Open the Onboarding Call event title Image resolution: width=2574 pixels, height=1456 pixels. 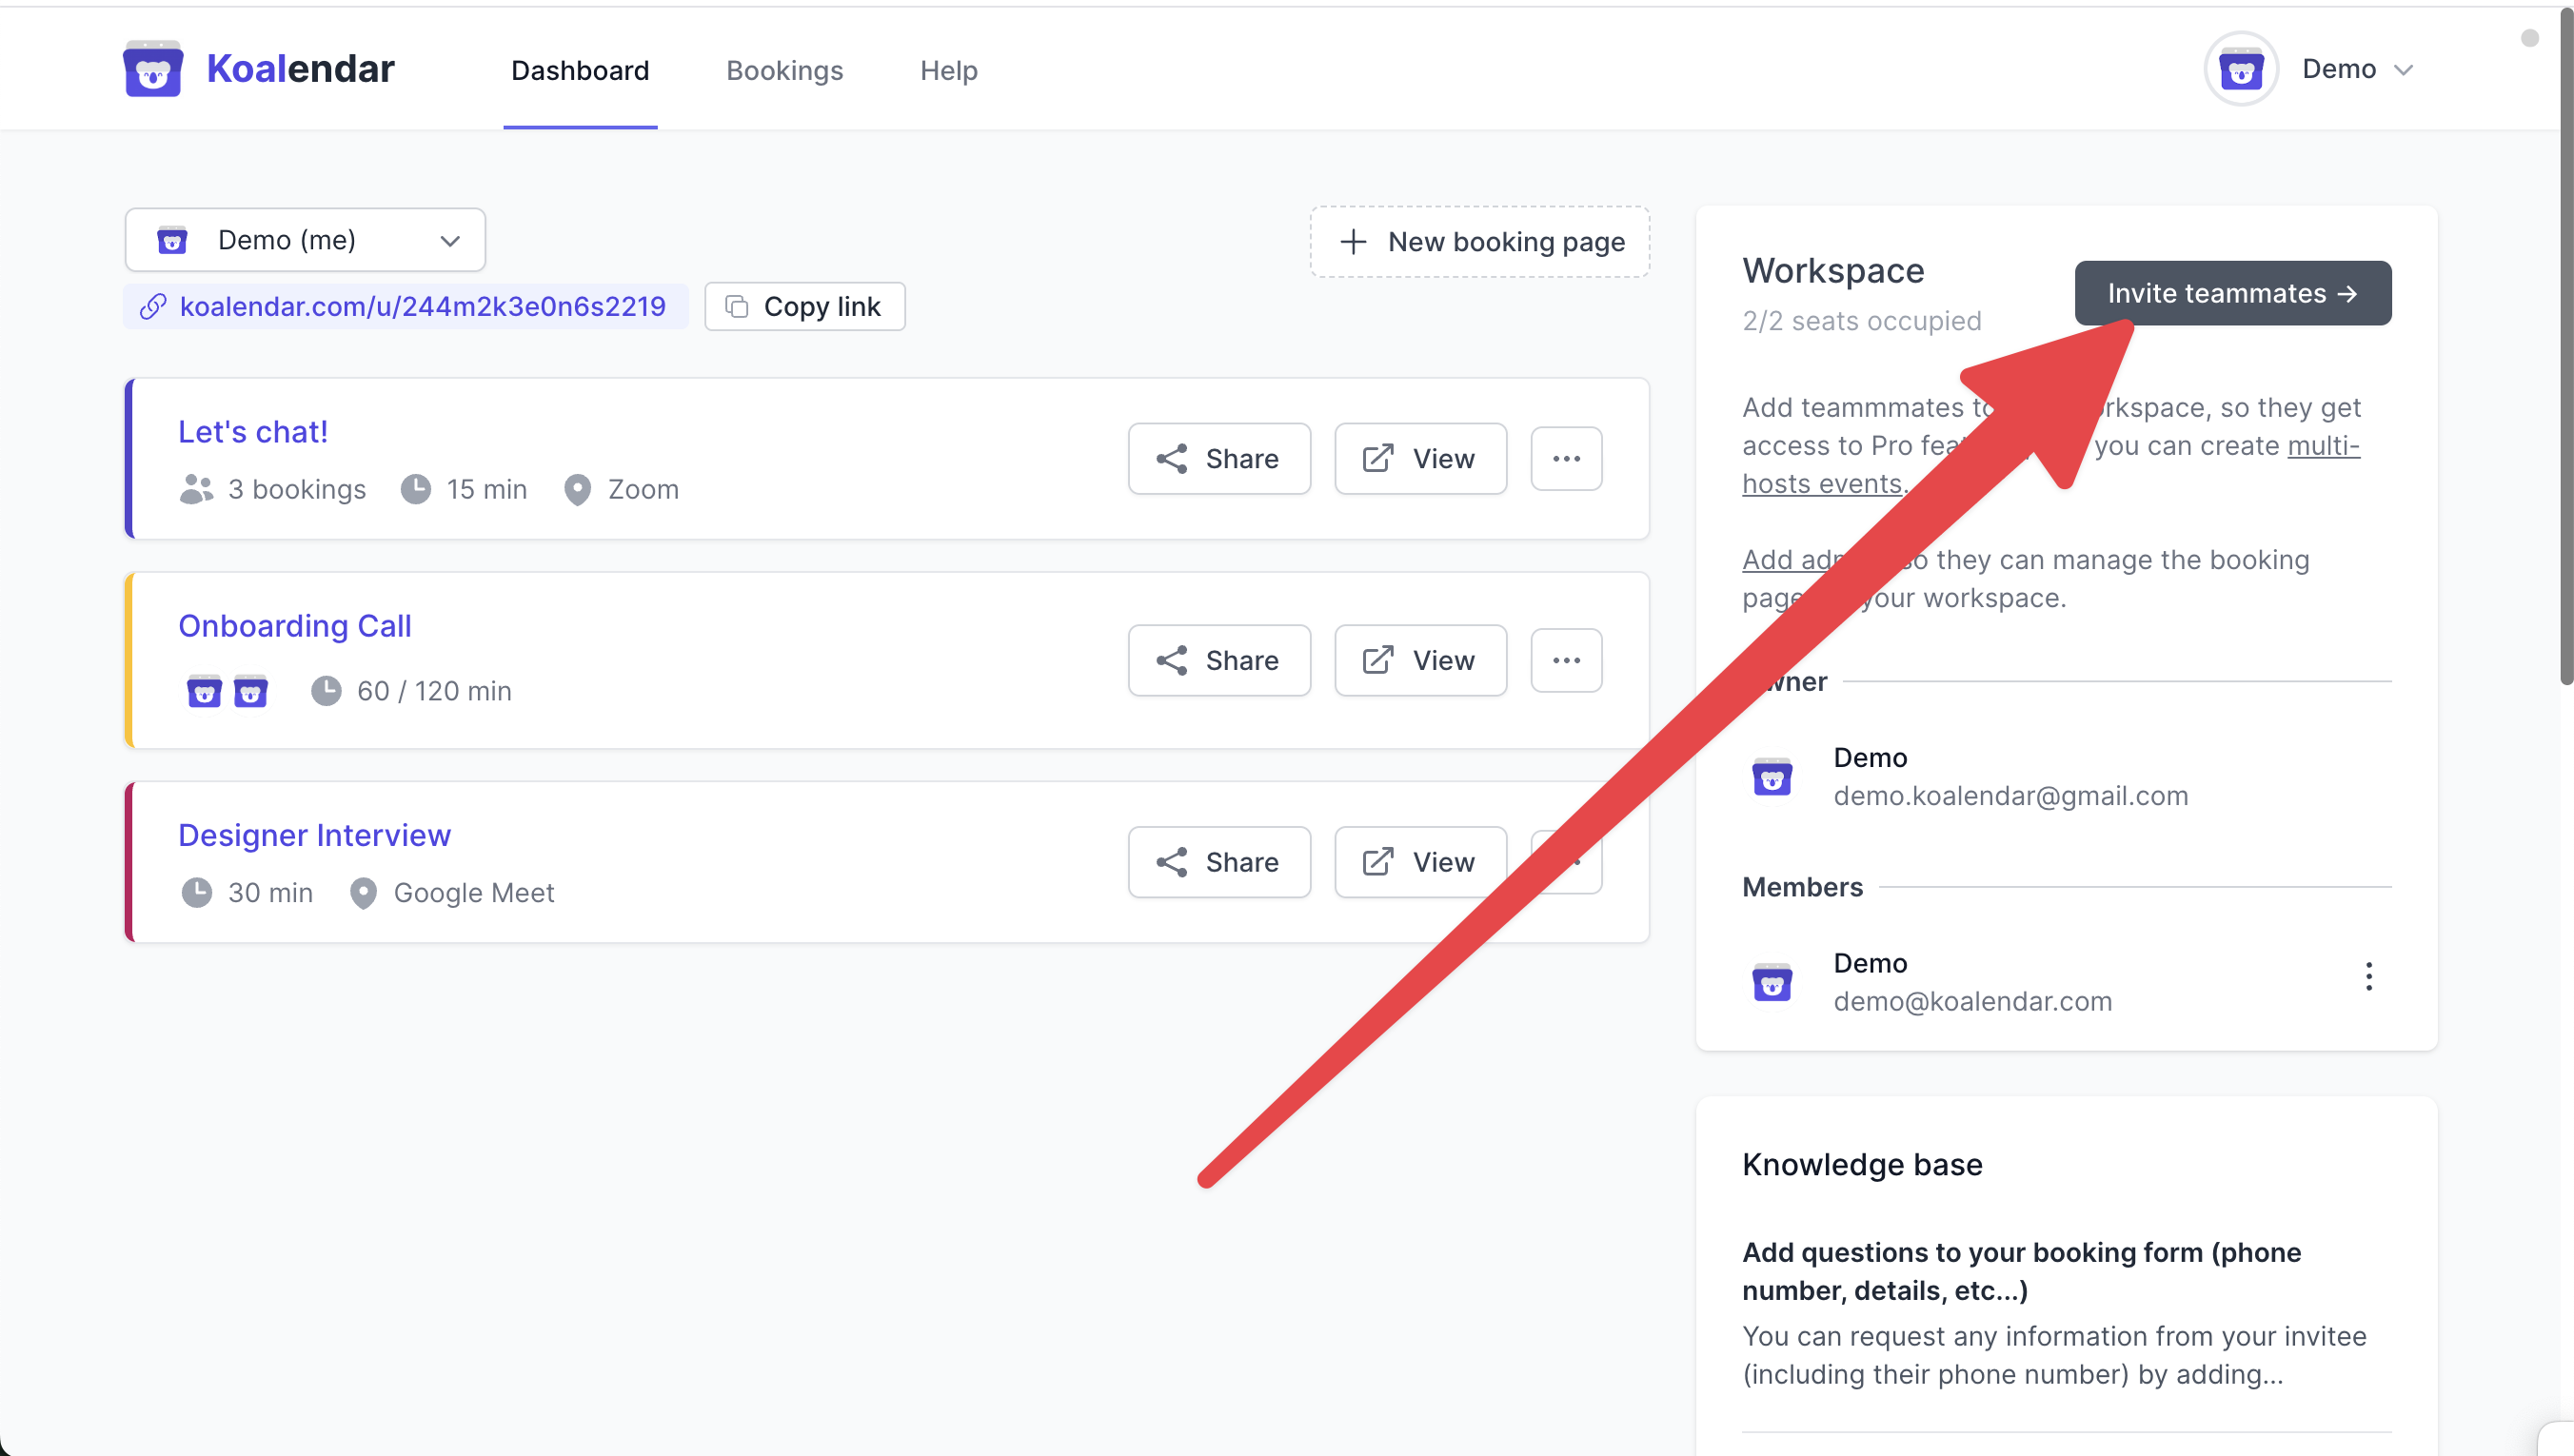[295, 626]
